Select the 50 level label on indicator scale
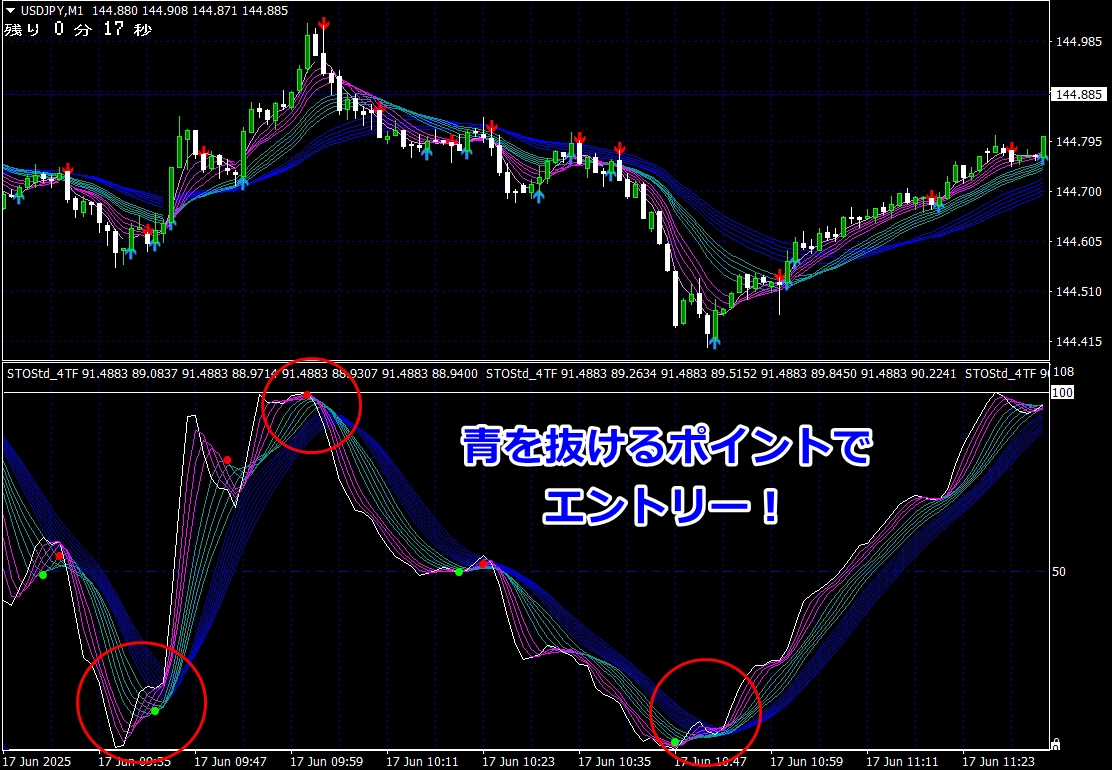1112x770 pixels. [x=1058, y=571]
